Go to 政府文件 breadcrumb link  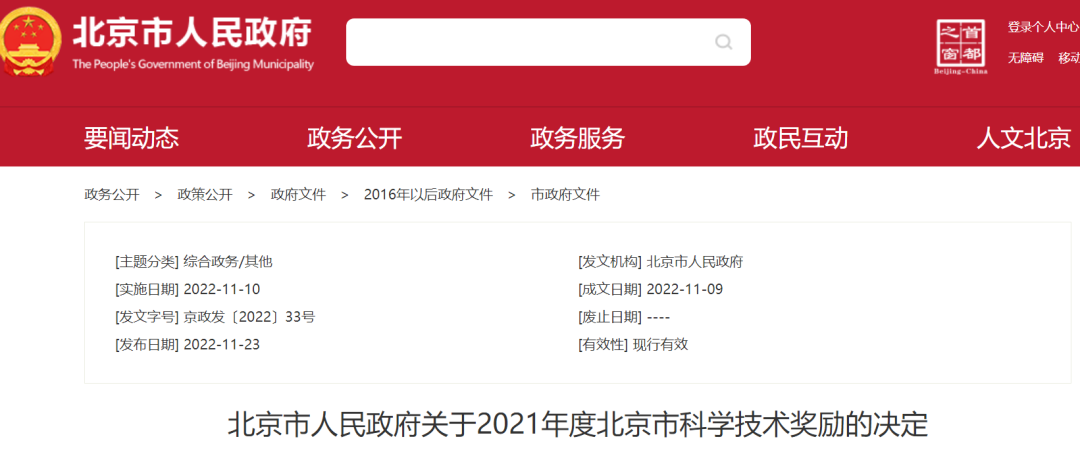coord(298,195)
